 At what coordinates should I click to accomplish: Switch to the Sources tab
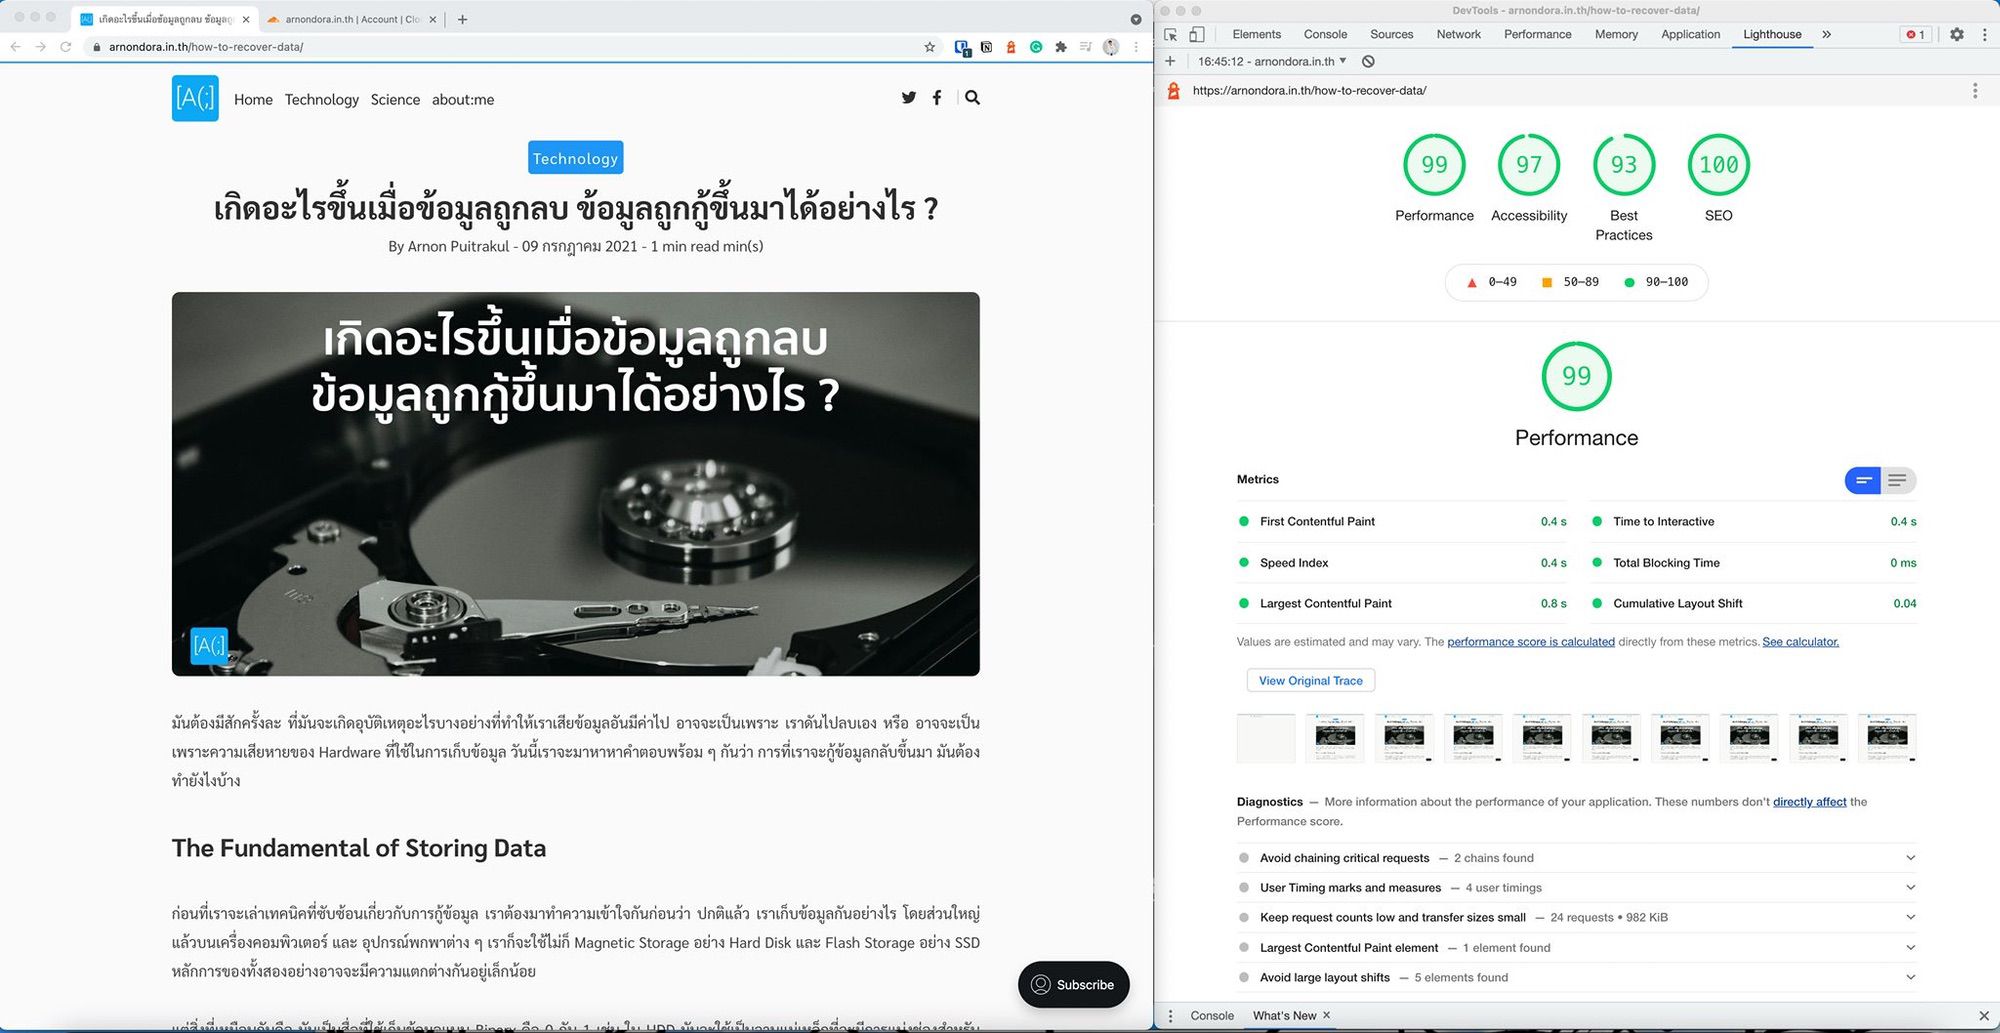(x=1391, y=34)
